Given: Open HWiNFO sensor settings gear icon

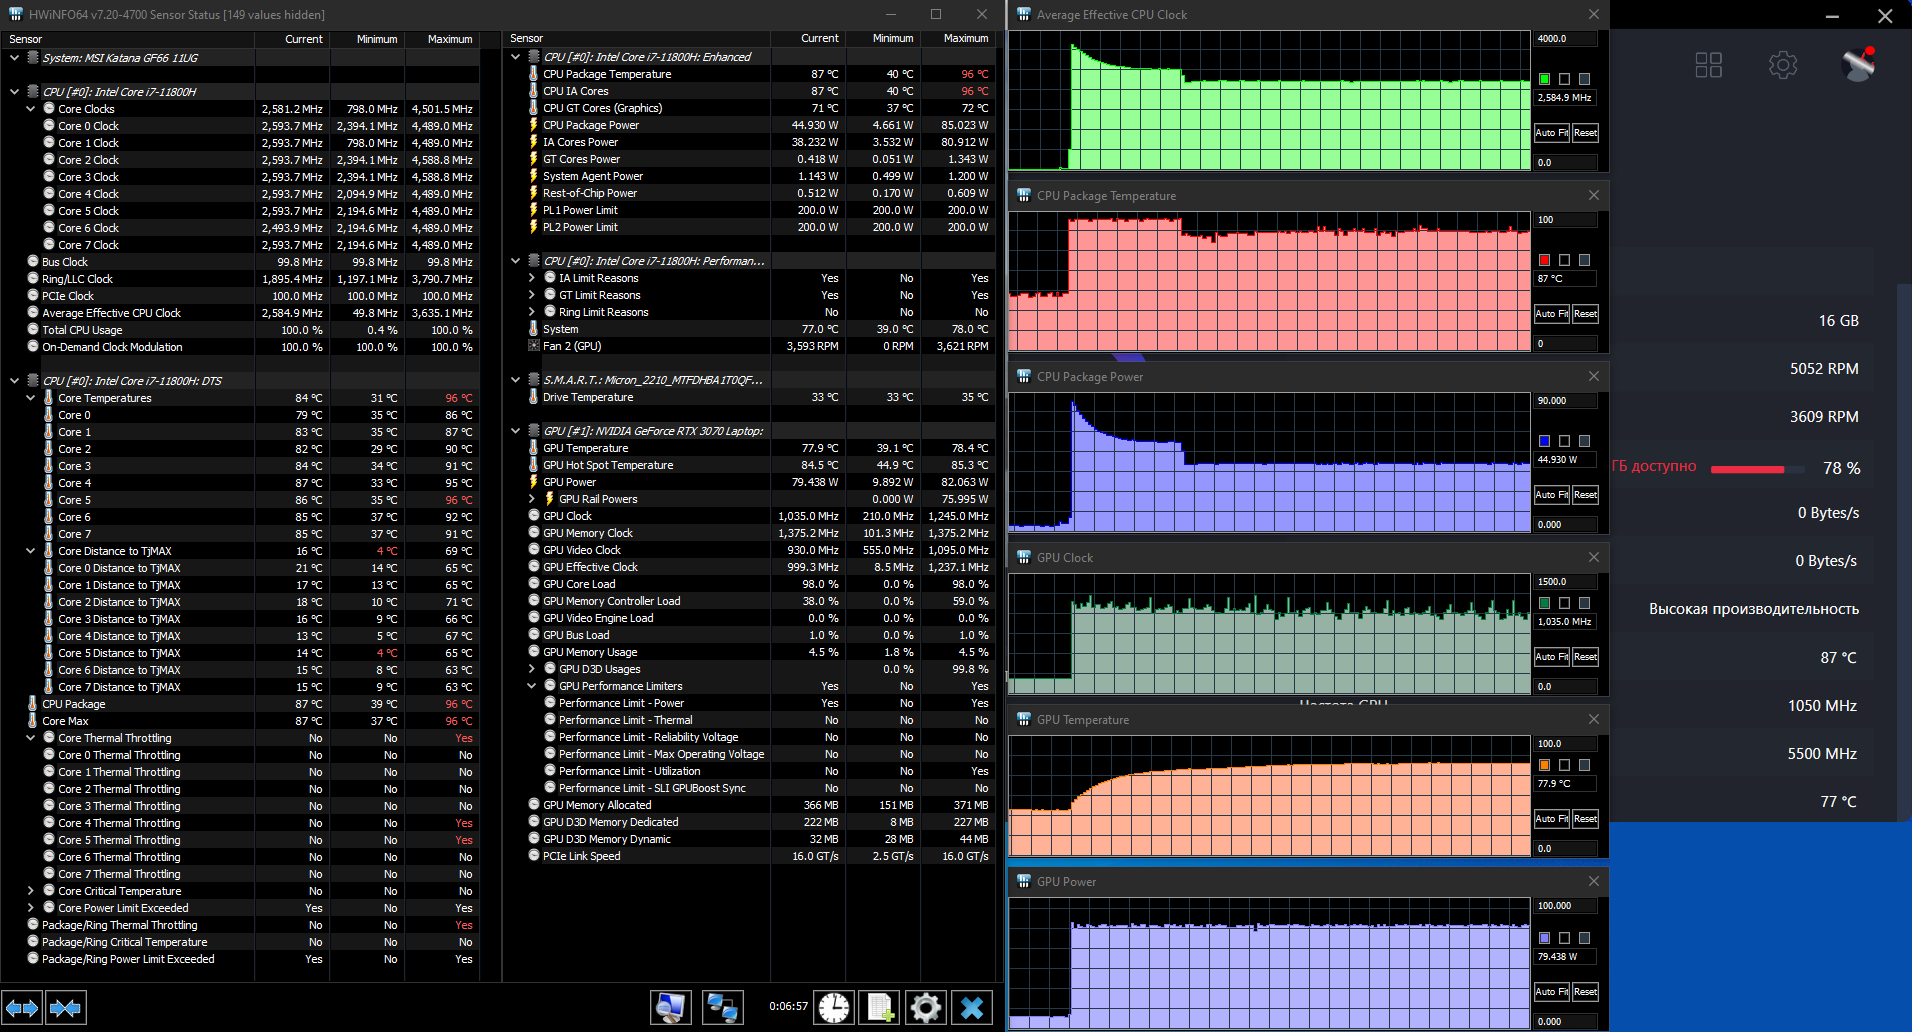Looking at the screenshot, I should tap(926, 1008).
